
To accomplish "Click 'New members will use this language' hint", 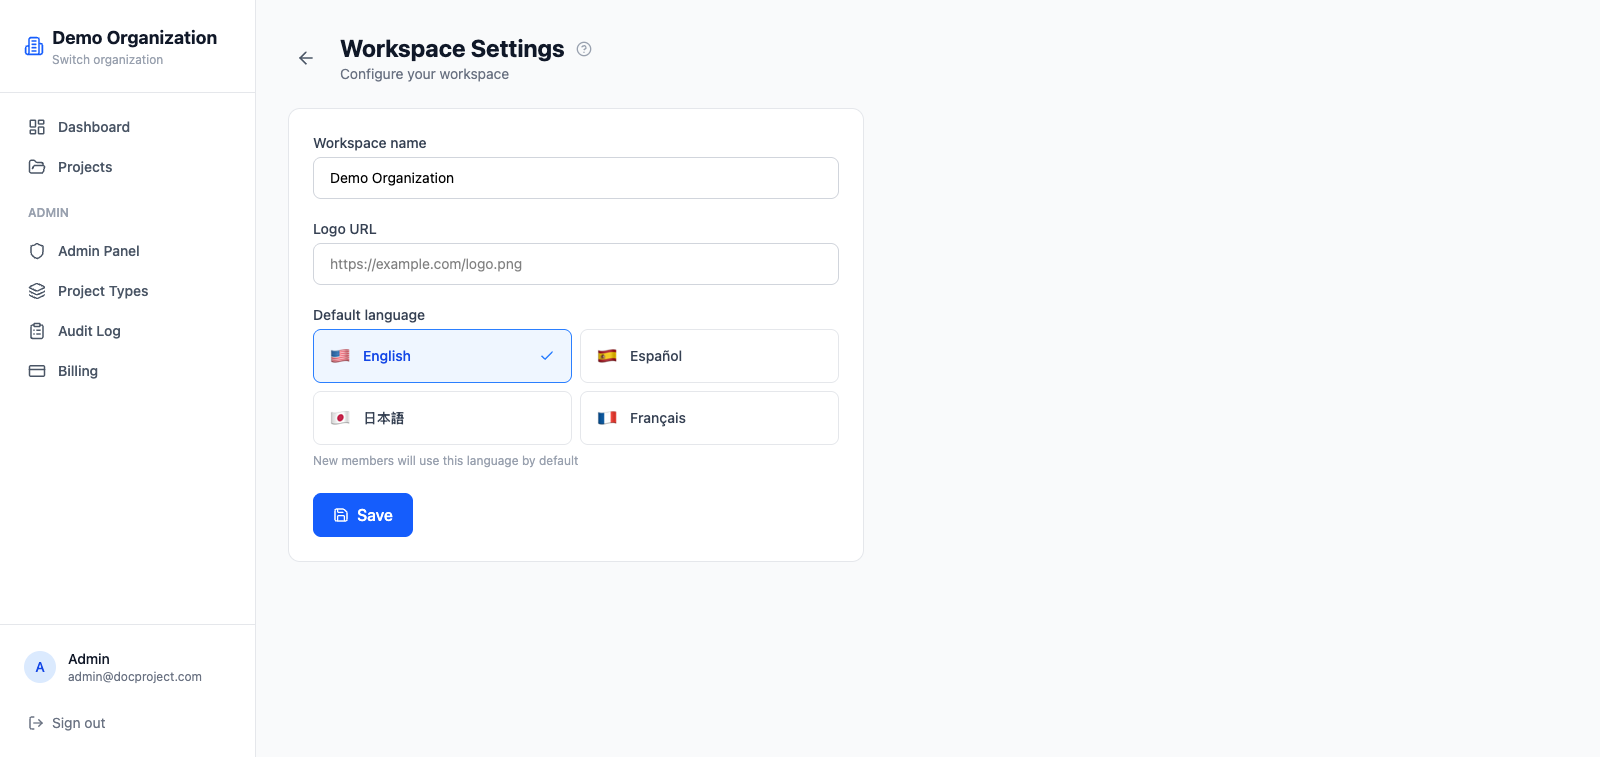I will pos(445,461).
